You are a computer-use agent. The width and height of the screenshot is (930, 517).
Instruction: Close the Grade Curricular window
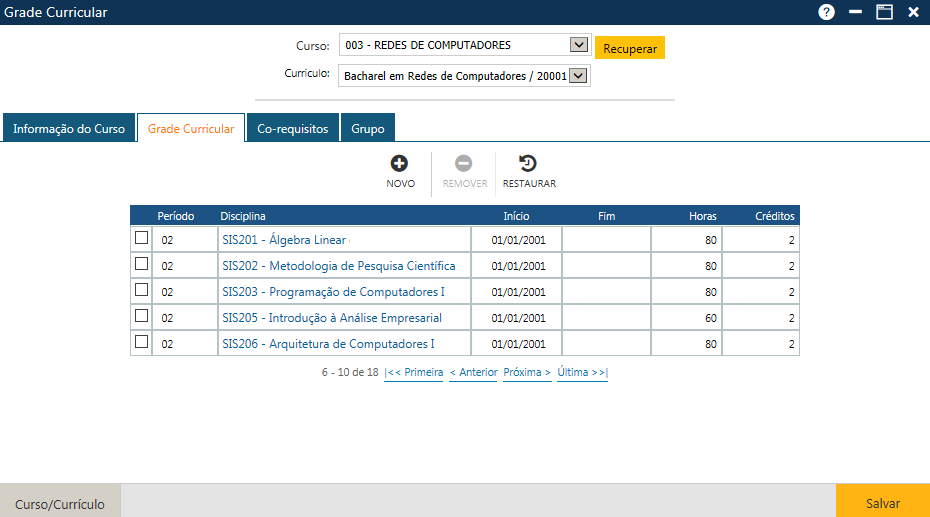913,12
